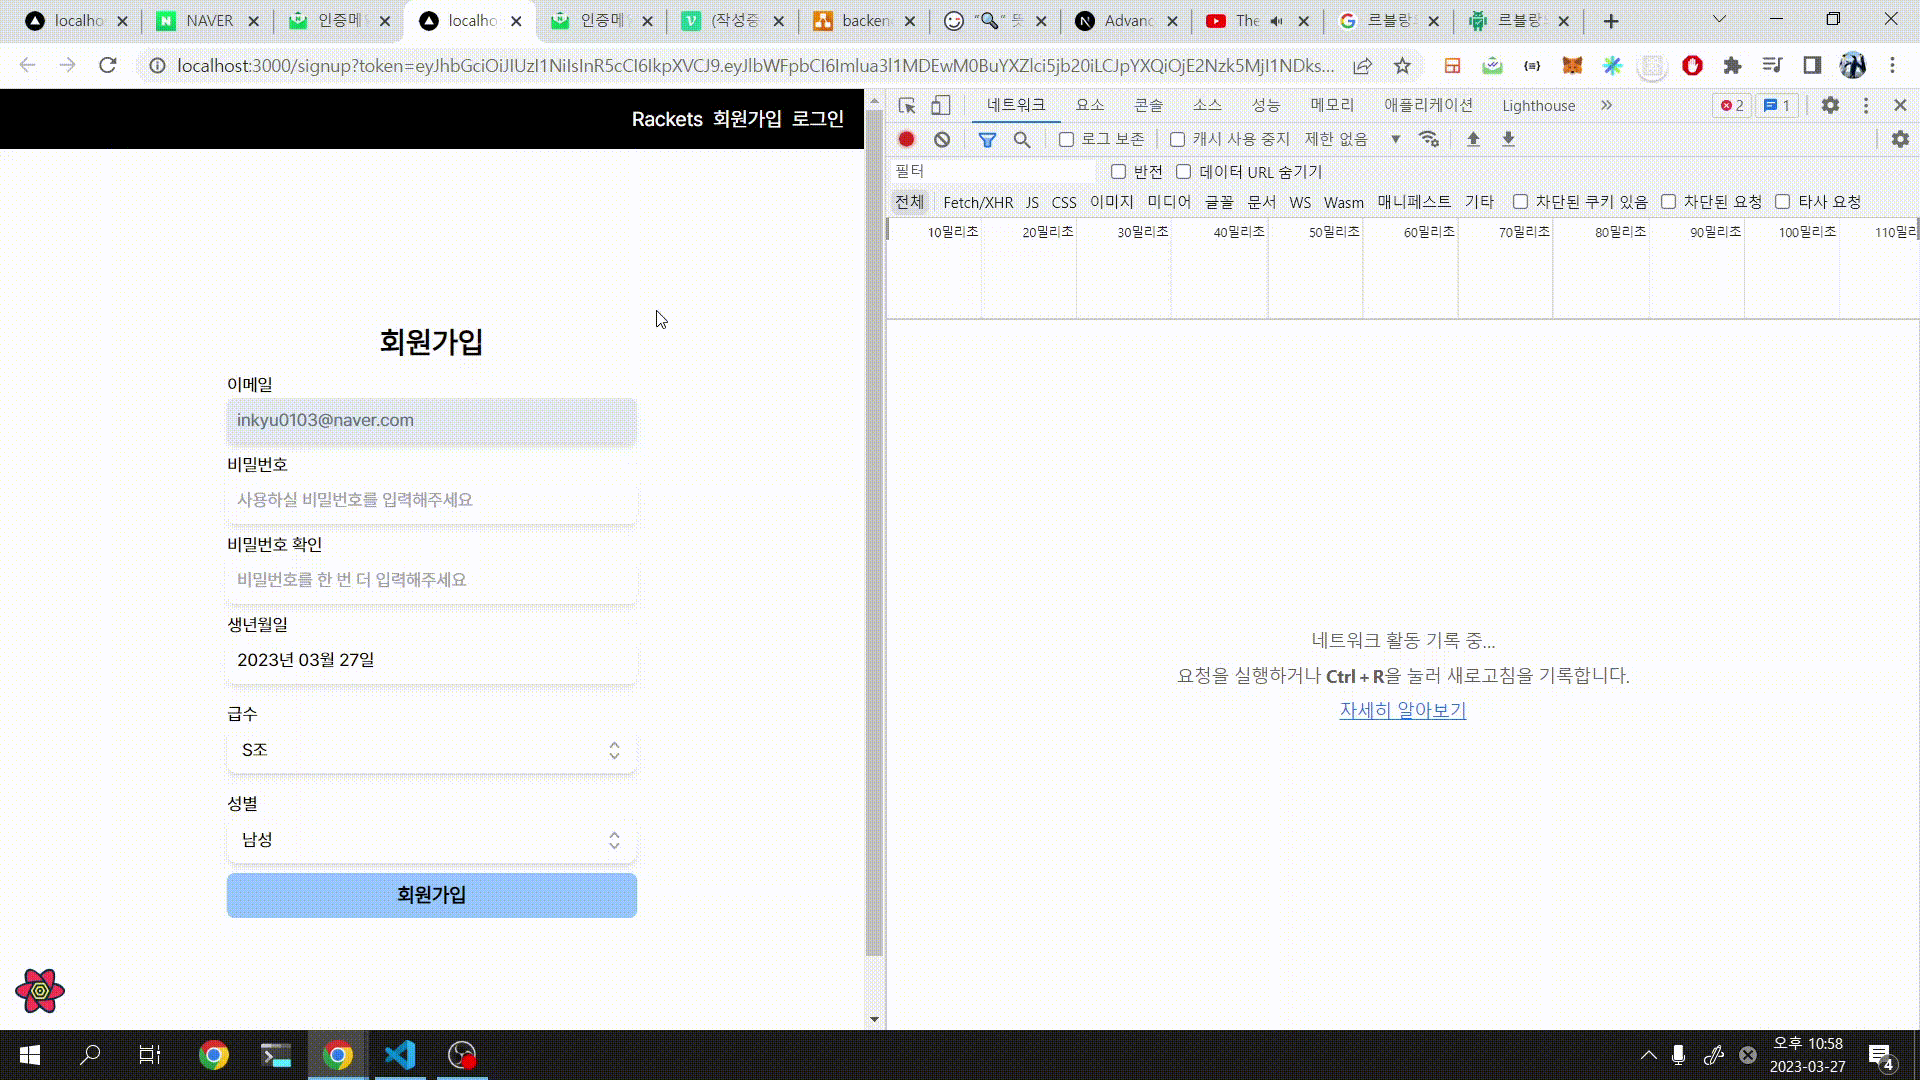1920x1080 pixels.
Task: Tick the 차단된 쿠키 있음 checkbox
Action: [1520, 201]
